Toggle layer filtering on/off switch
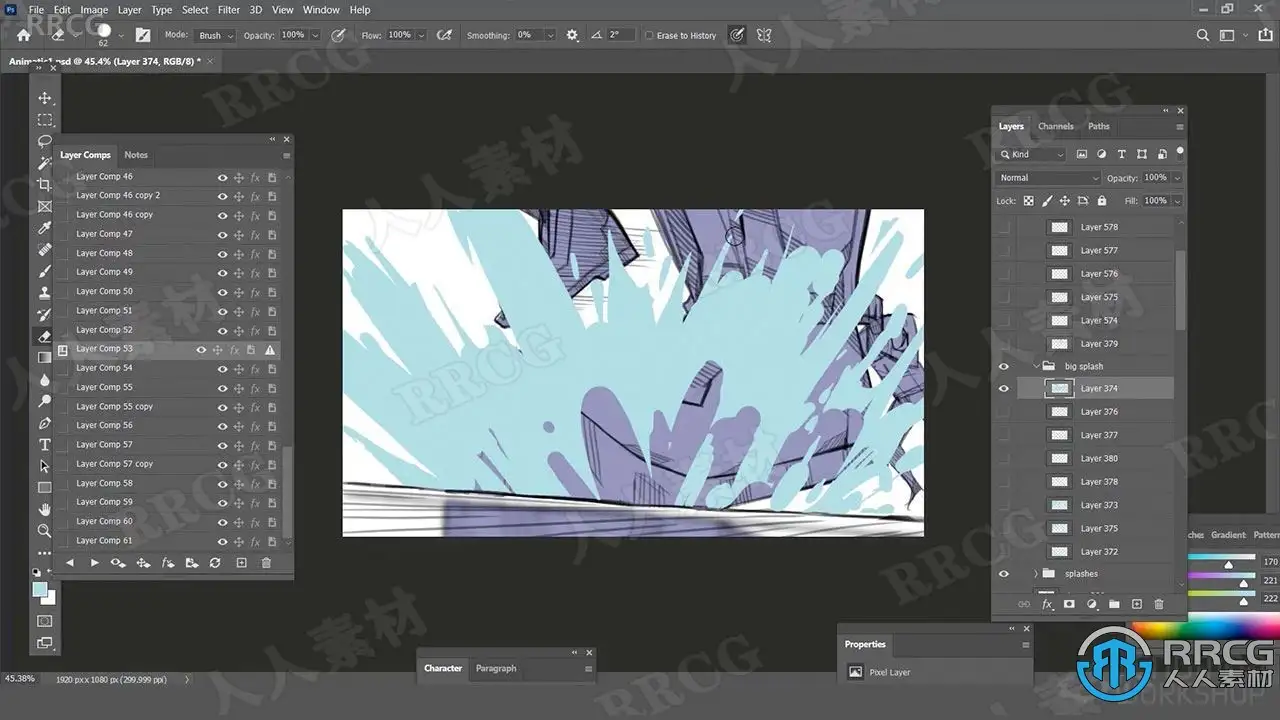The height and width of the screenshot is (720, 1280). (1179, 153)
